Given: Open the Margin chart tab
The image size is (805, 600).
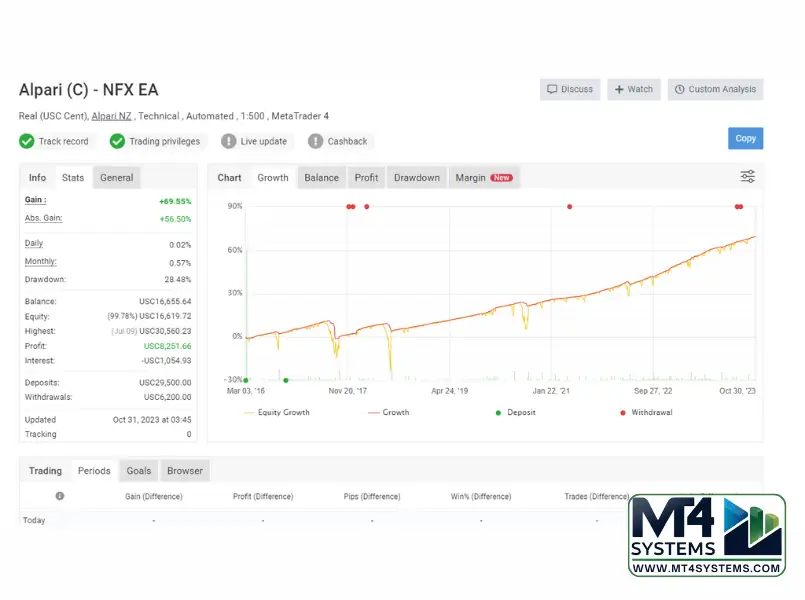Looking at the screenshot, I should (x=483, y=178).
